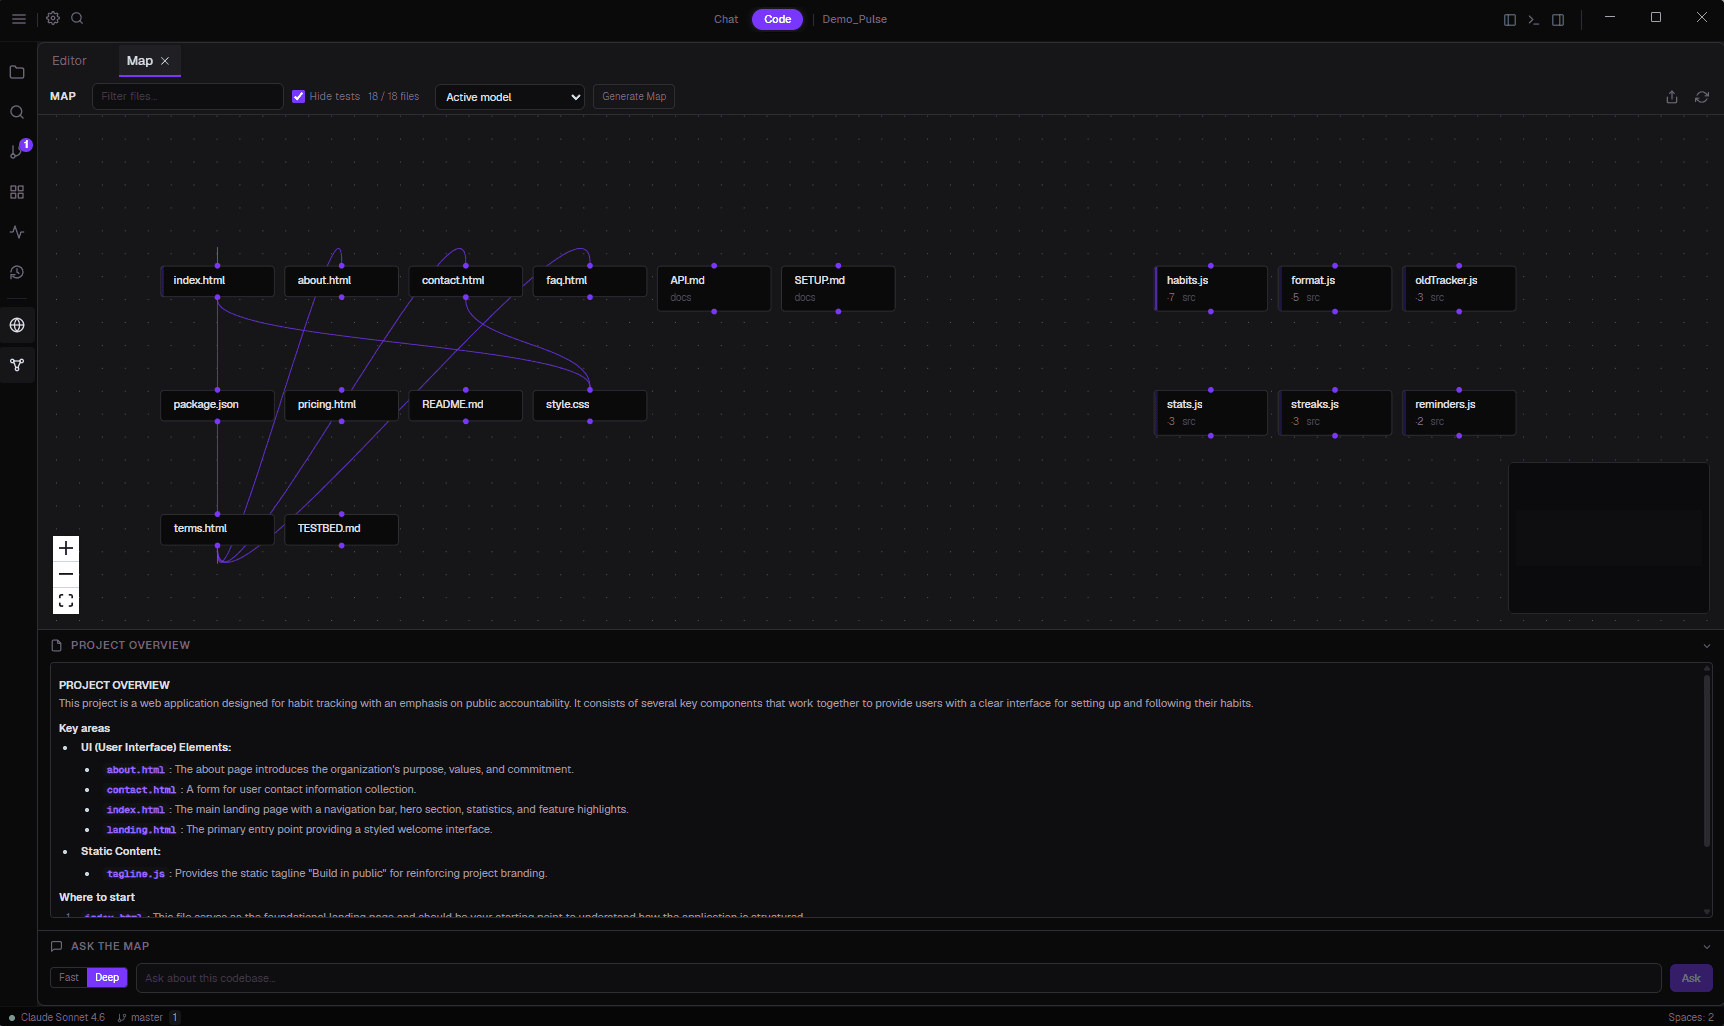1724x1026 pixels.
Task: Select the oldTracker.js node
Action: click(1458, 288)
